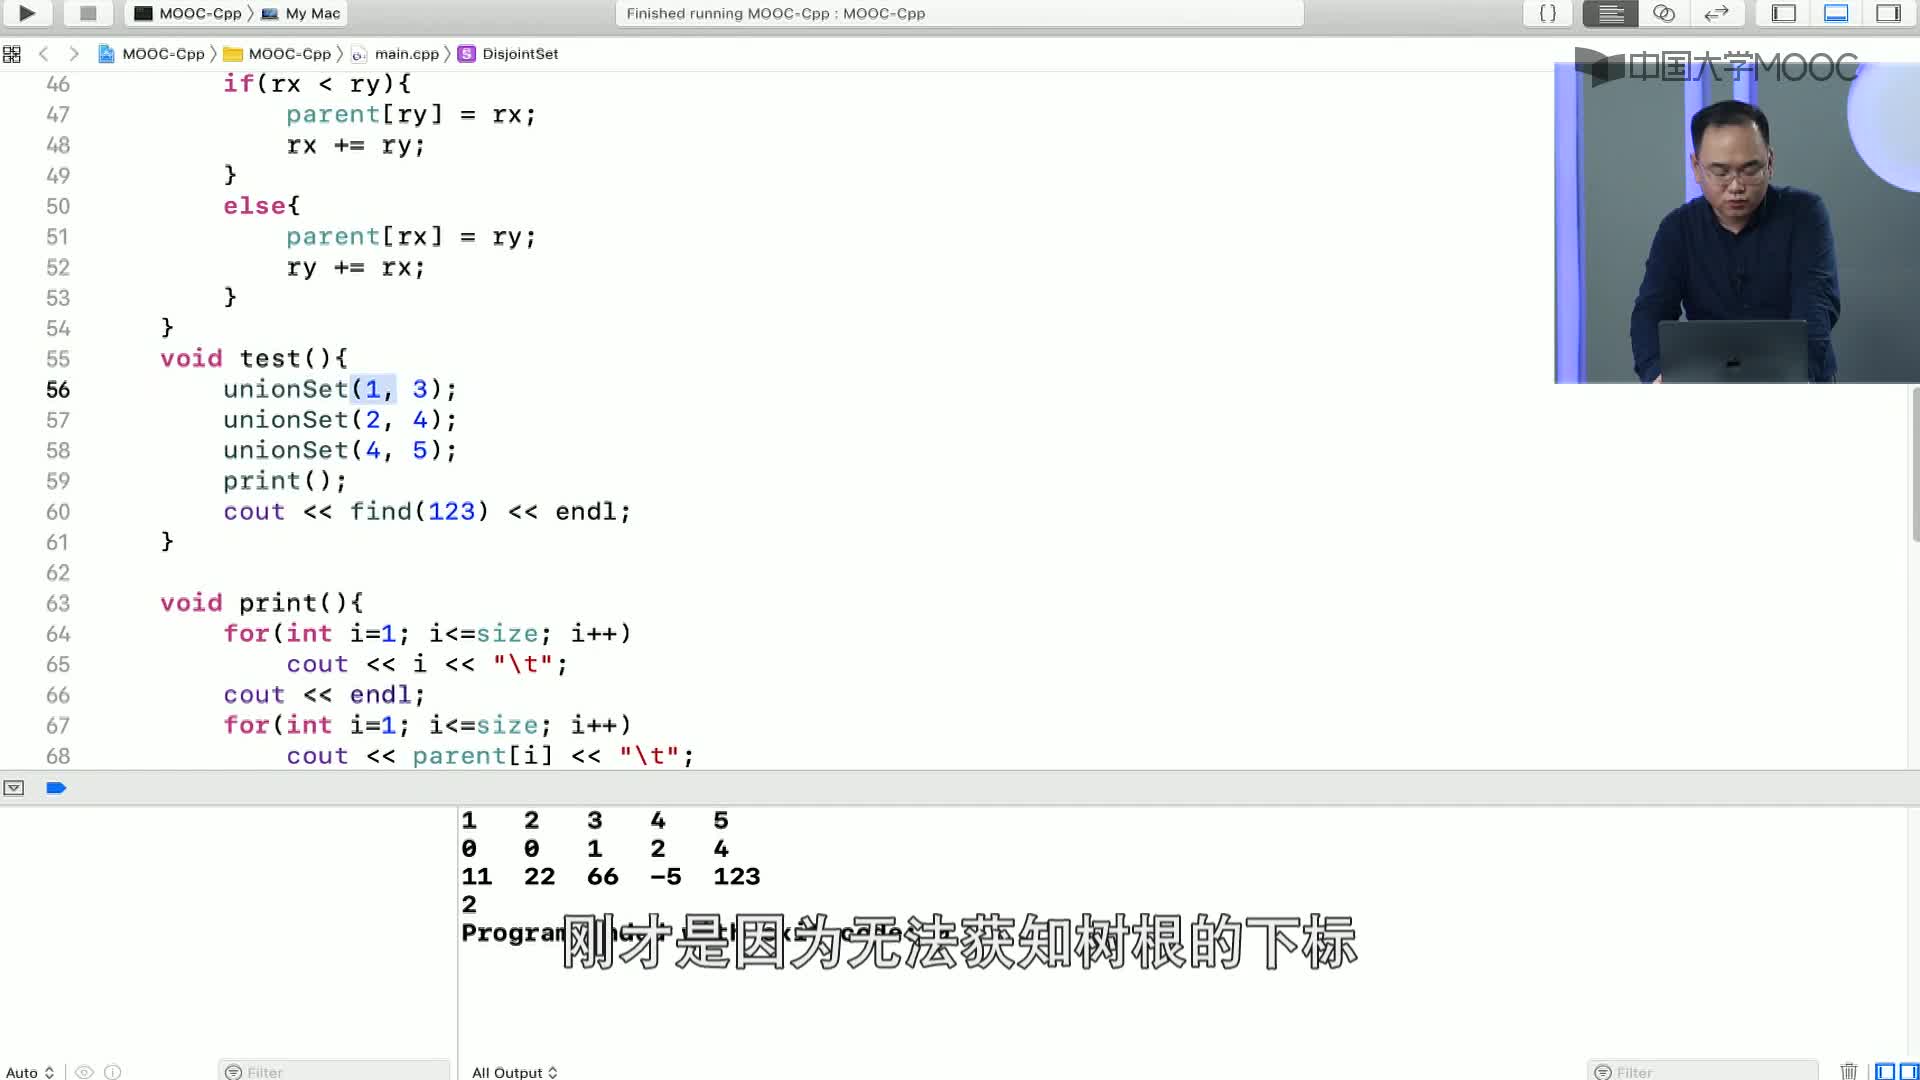Open DisjointSet symbol jump bar item

[x=508, y=54]
